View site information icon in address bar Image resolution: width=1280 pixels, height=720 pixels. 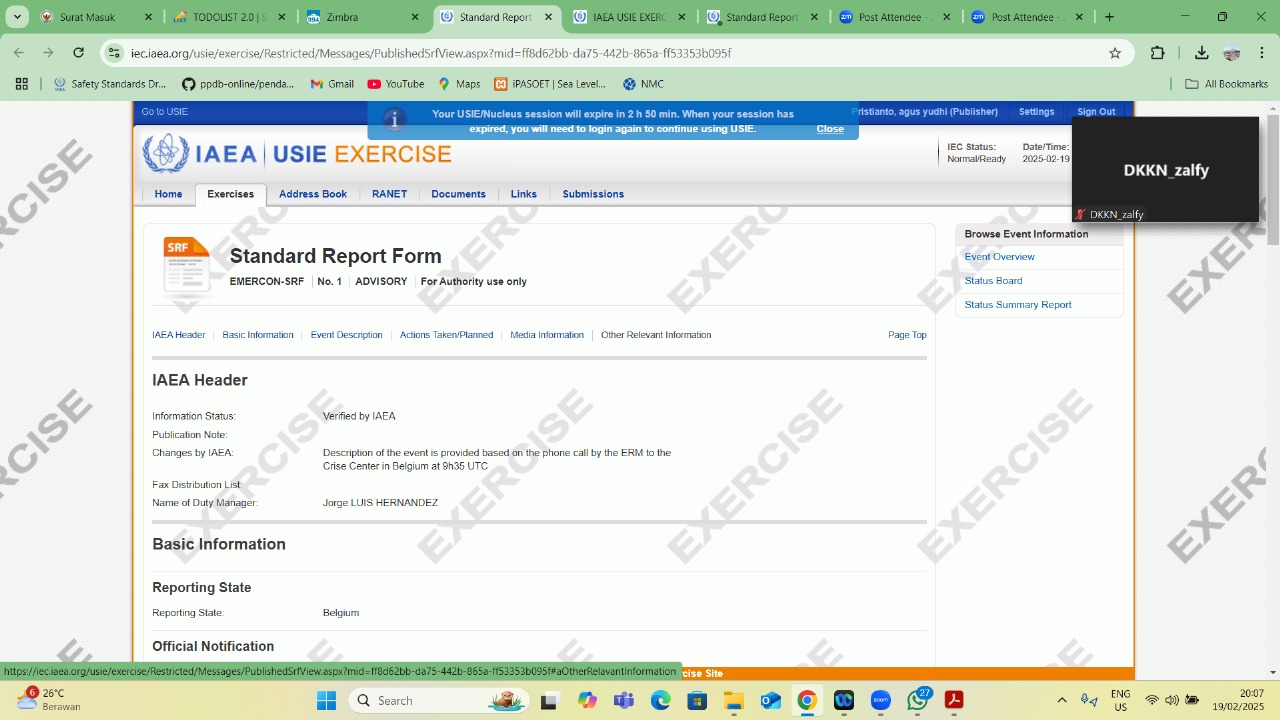[x=114, y=53]
